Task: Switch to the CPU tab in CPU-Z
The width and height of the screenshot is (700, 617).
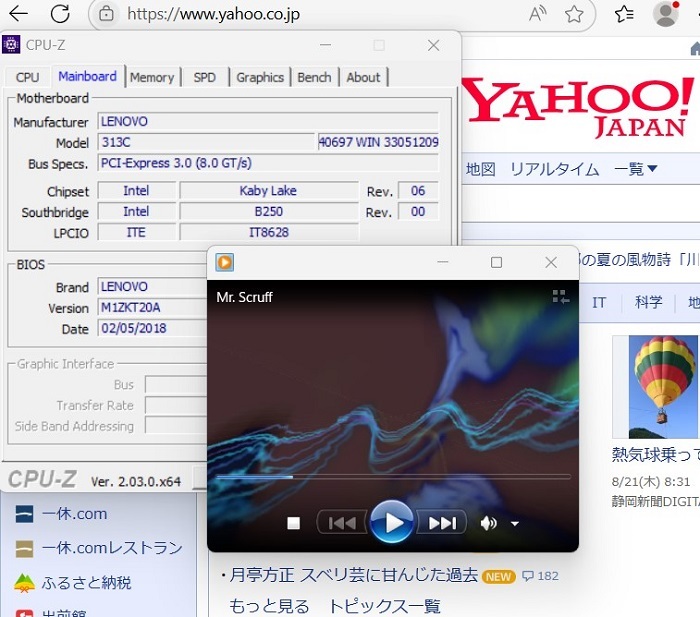Action: 28,77
